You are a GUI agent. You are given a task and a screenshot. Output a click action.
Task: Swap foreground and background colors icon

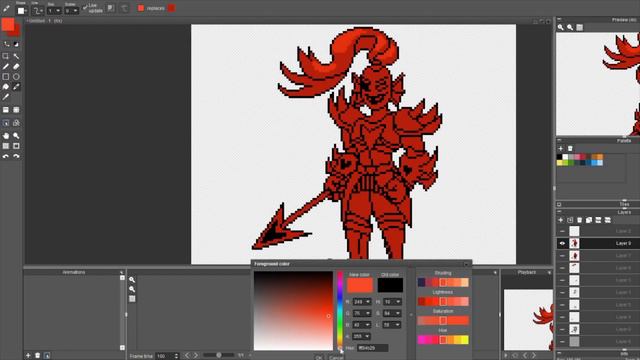pyautogui.click(x=7, y=44)
